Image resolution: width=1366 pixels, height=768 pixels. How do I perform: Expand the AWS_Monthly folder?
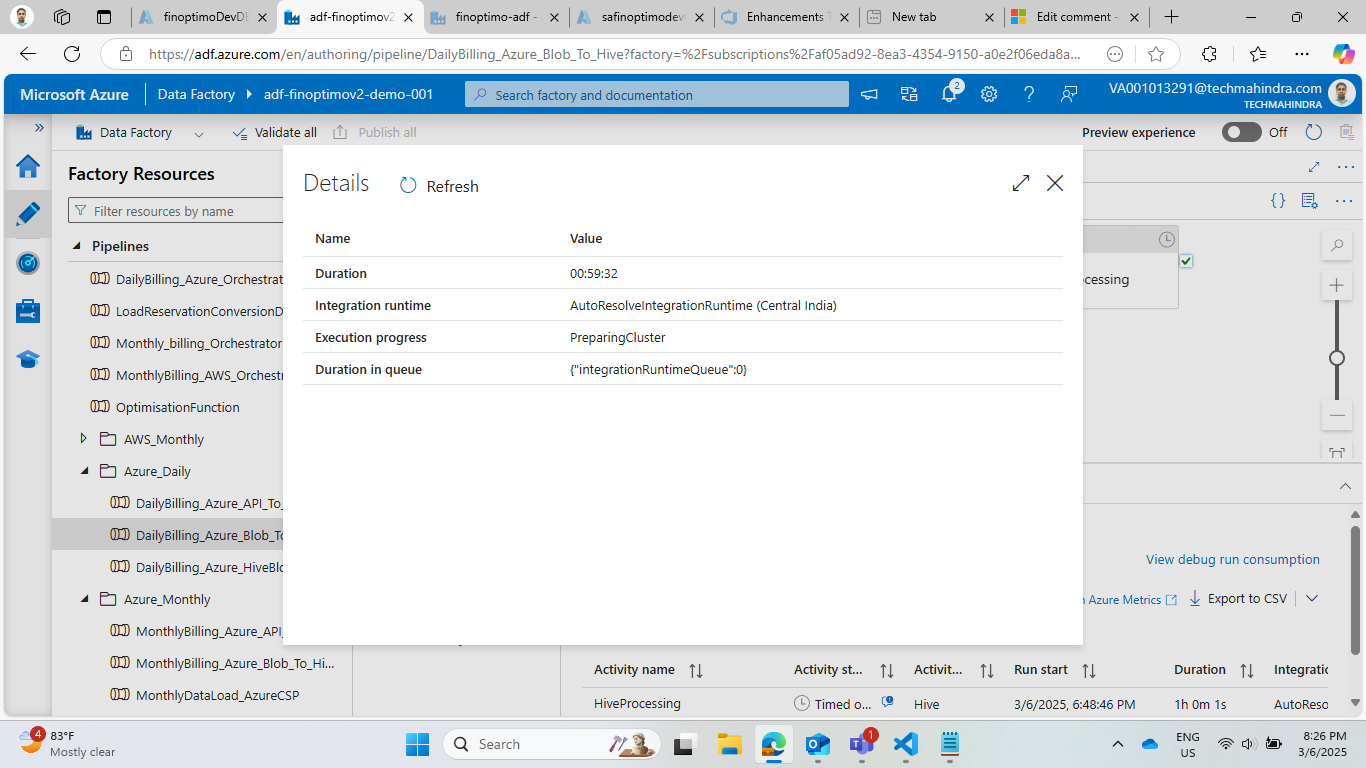pyautogui.click(x=84, y=439)
